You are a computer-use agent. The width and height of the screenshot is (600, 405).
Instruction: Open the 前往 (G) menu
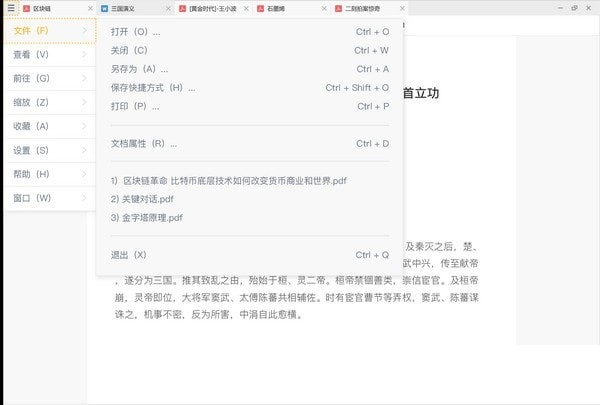click(x=50, y=78)
